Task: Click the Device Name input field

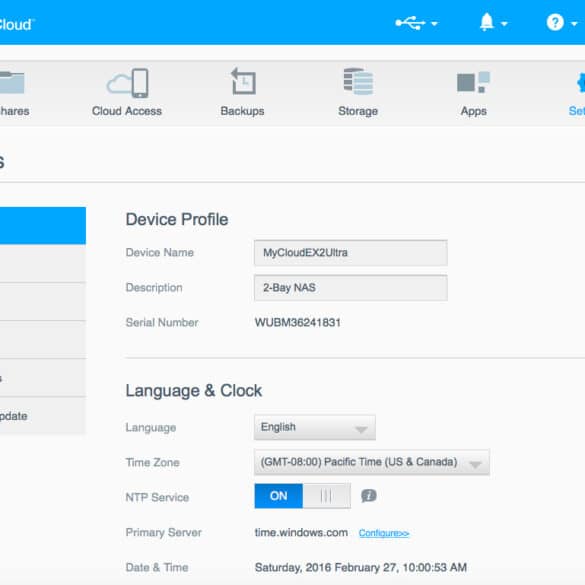Action: coord(351,253)
